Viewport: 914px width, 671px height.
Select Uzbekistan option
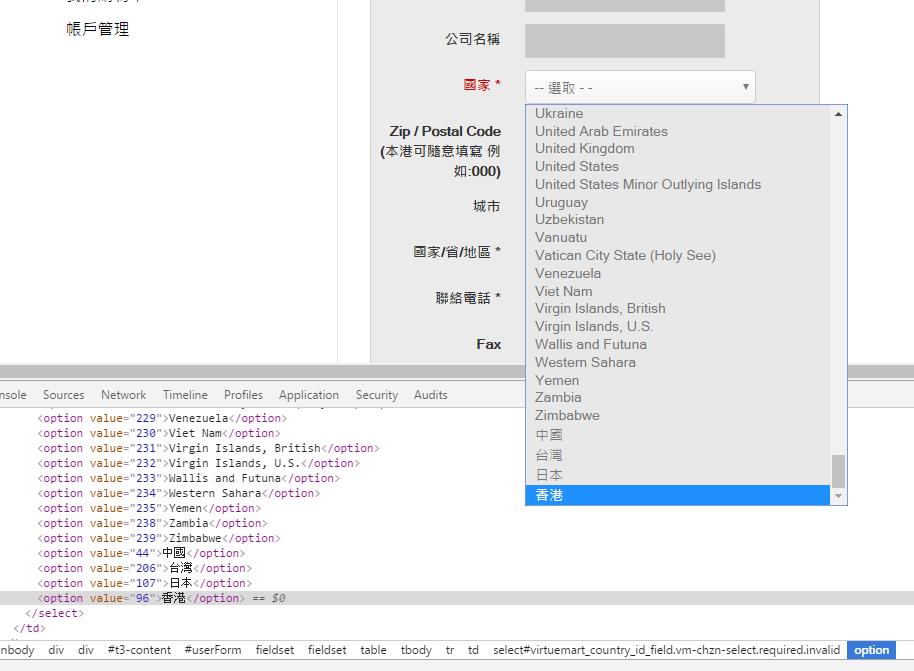[x=677, y=220]
